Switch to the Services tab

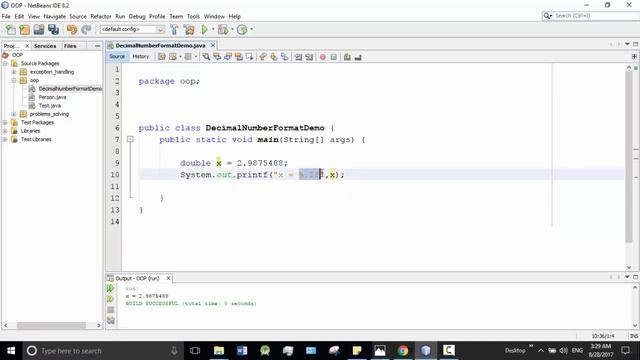click(45, 46)
